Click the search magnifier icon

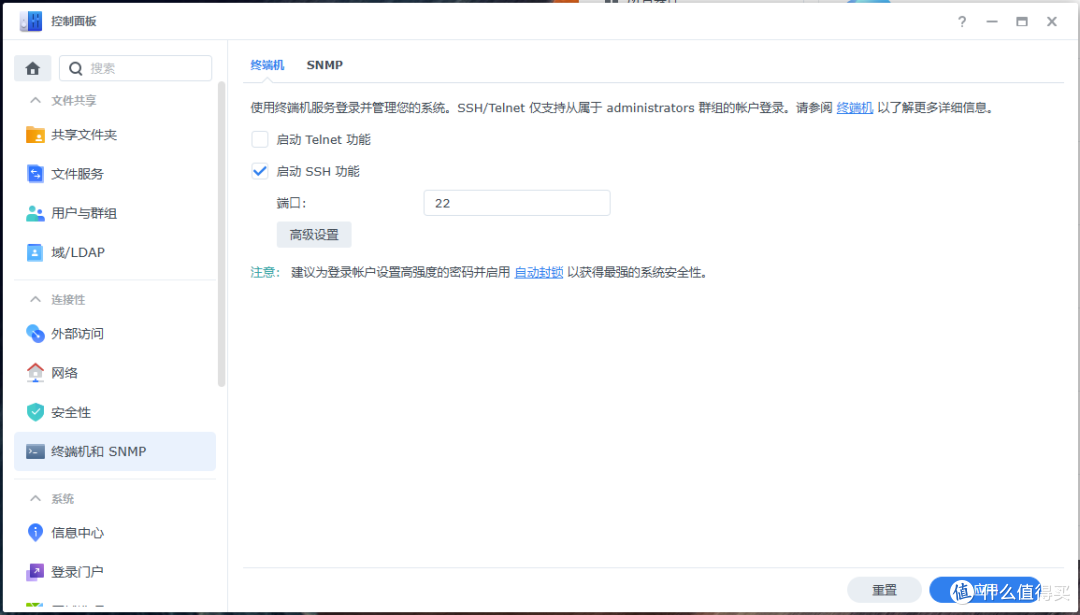pos(76,68)
